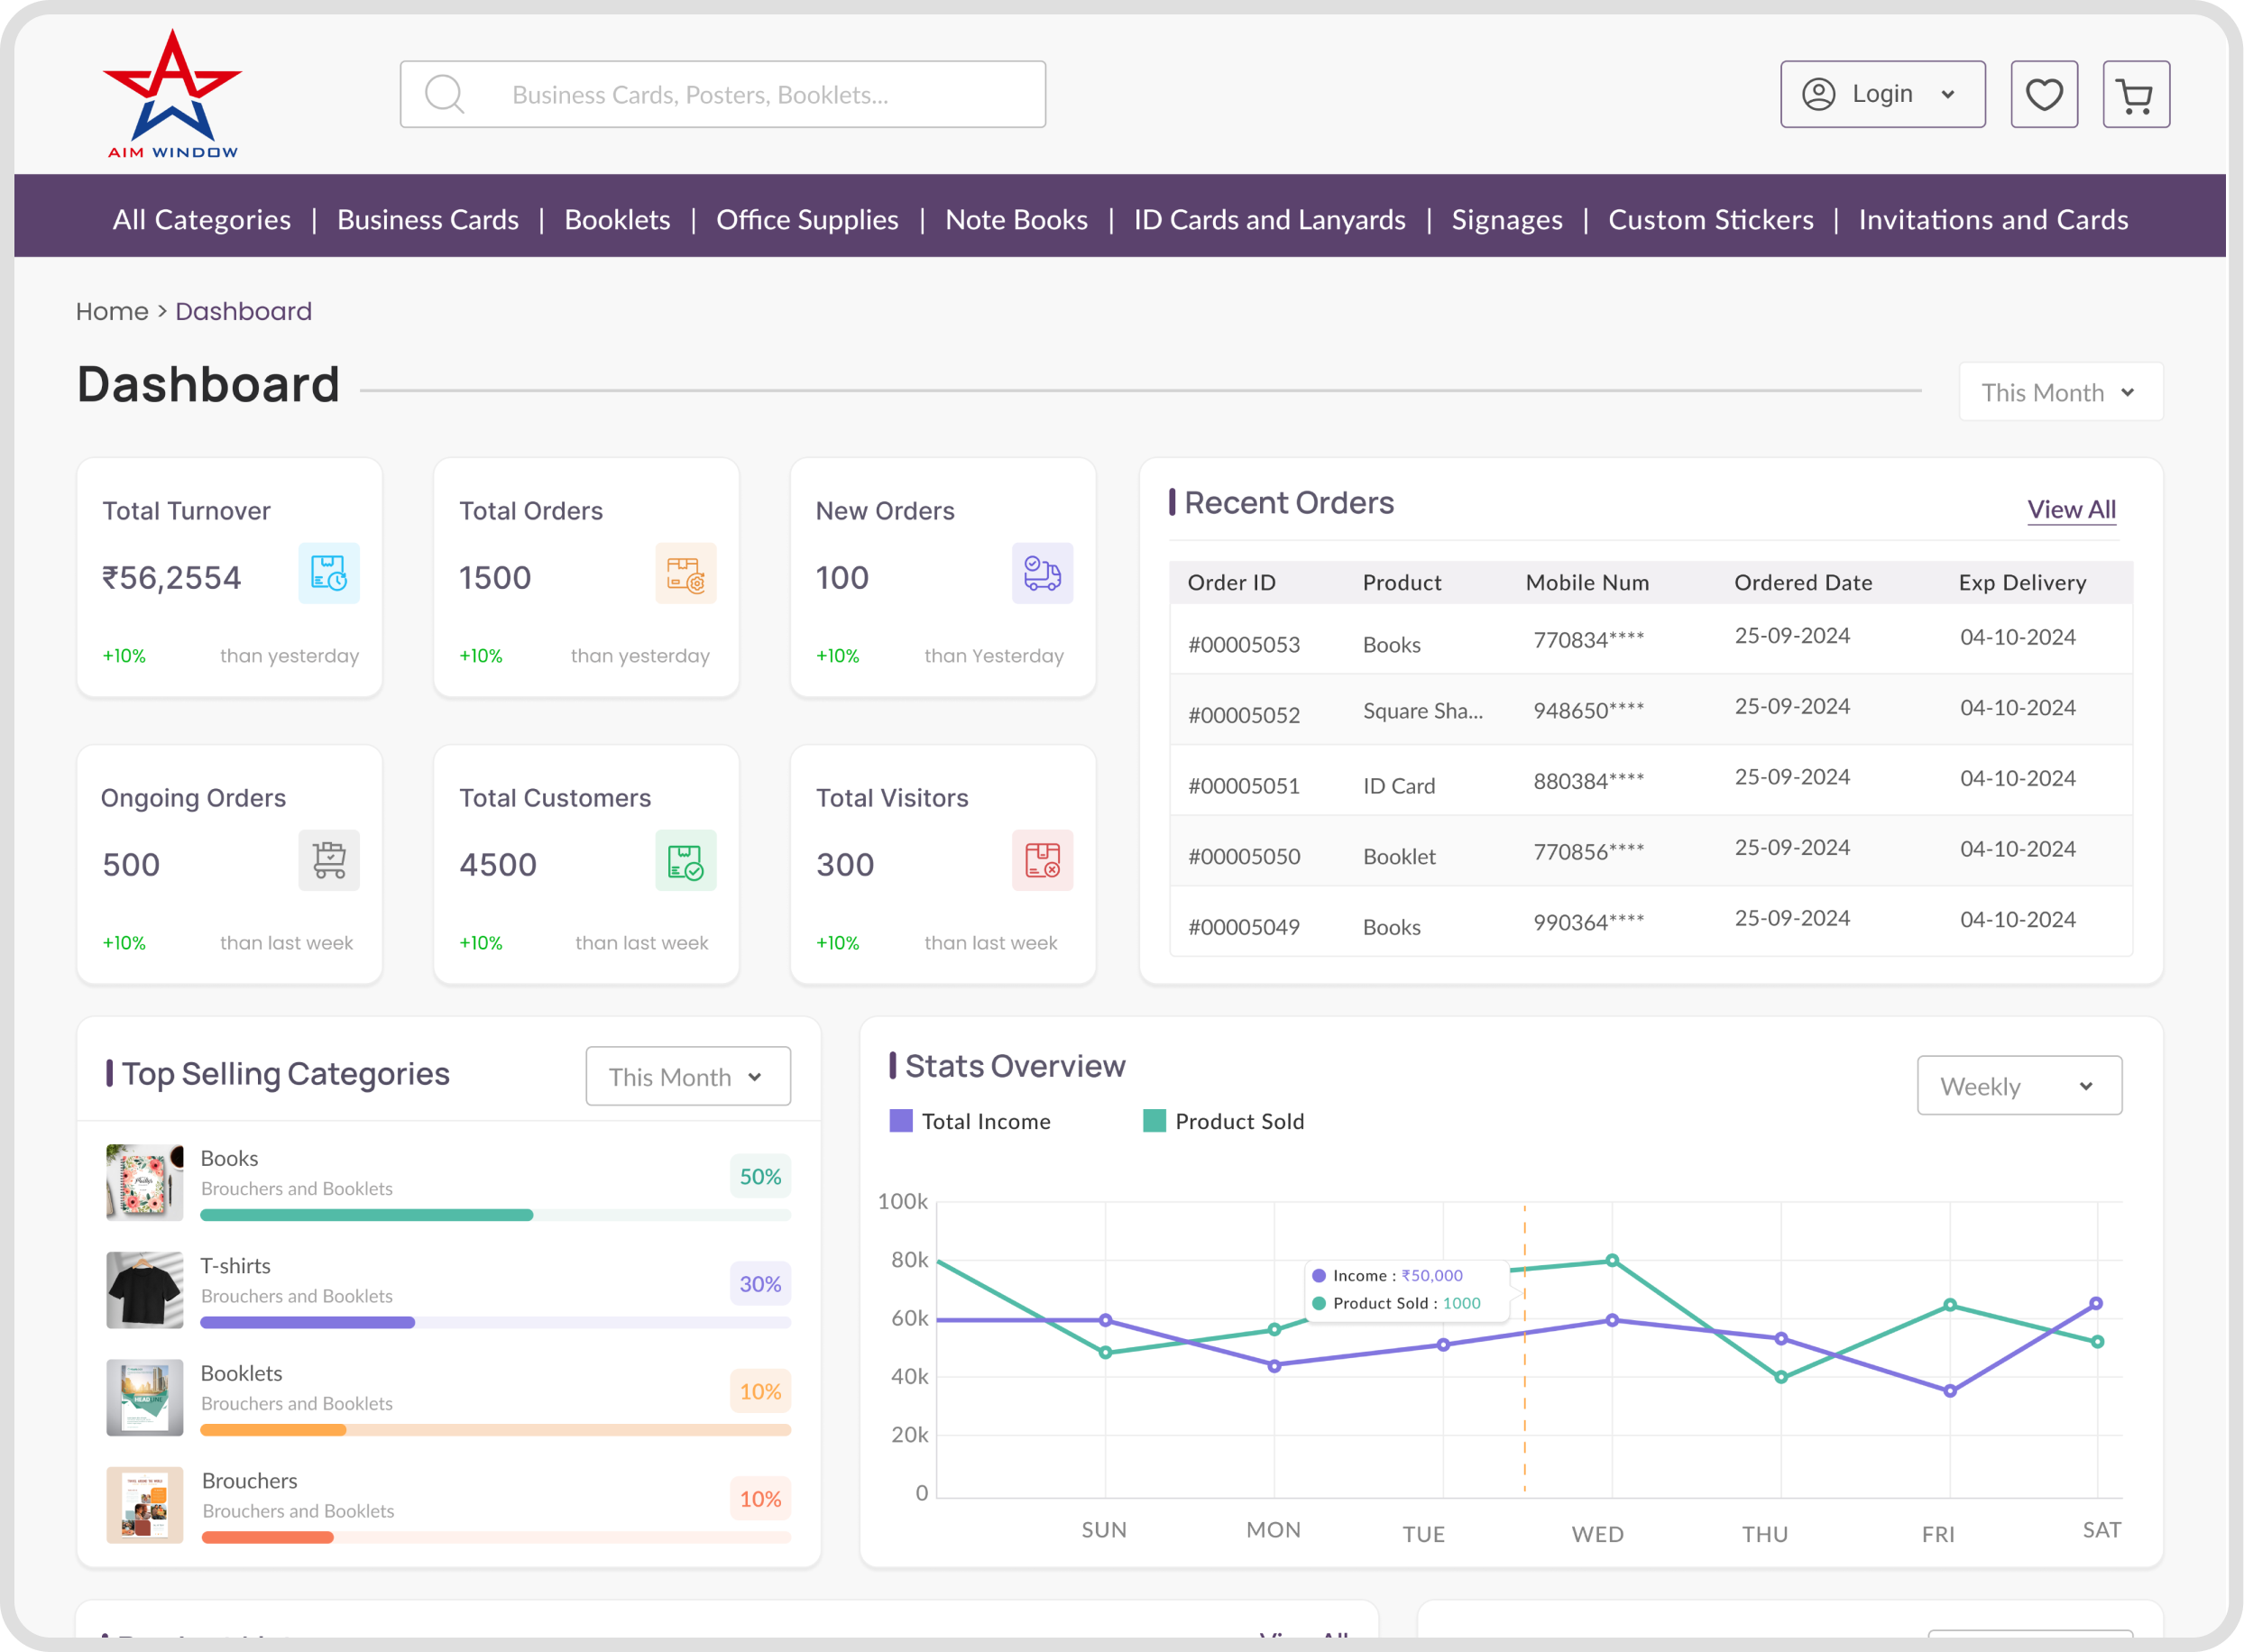Open the Weekly dropdown in Stats Overview
Image resolution: width=2244 pixels, height=1652 pixels.
coord(2018,1086)
